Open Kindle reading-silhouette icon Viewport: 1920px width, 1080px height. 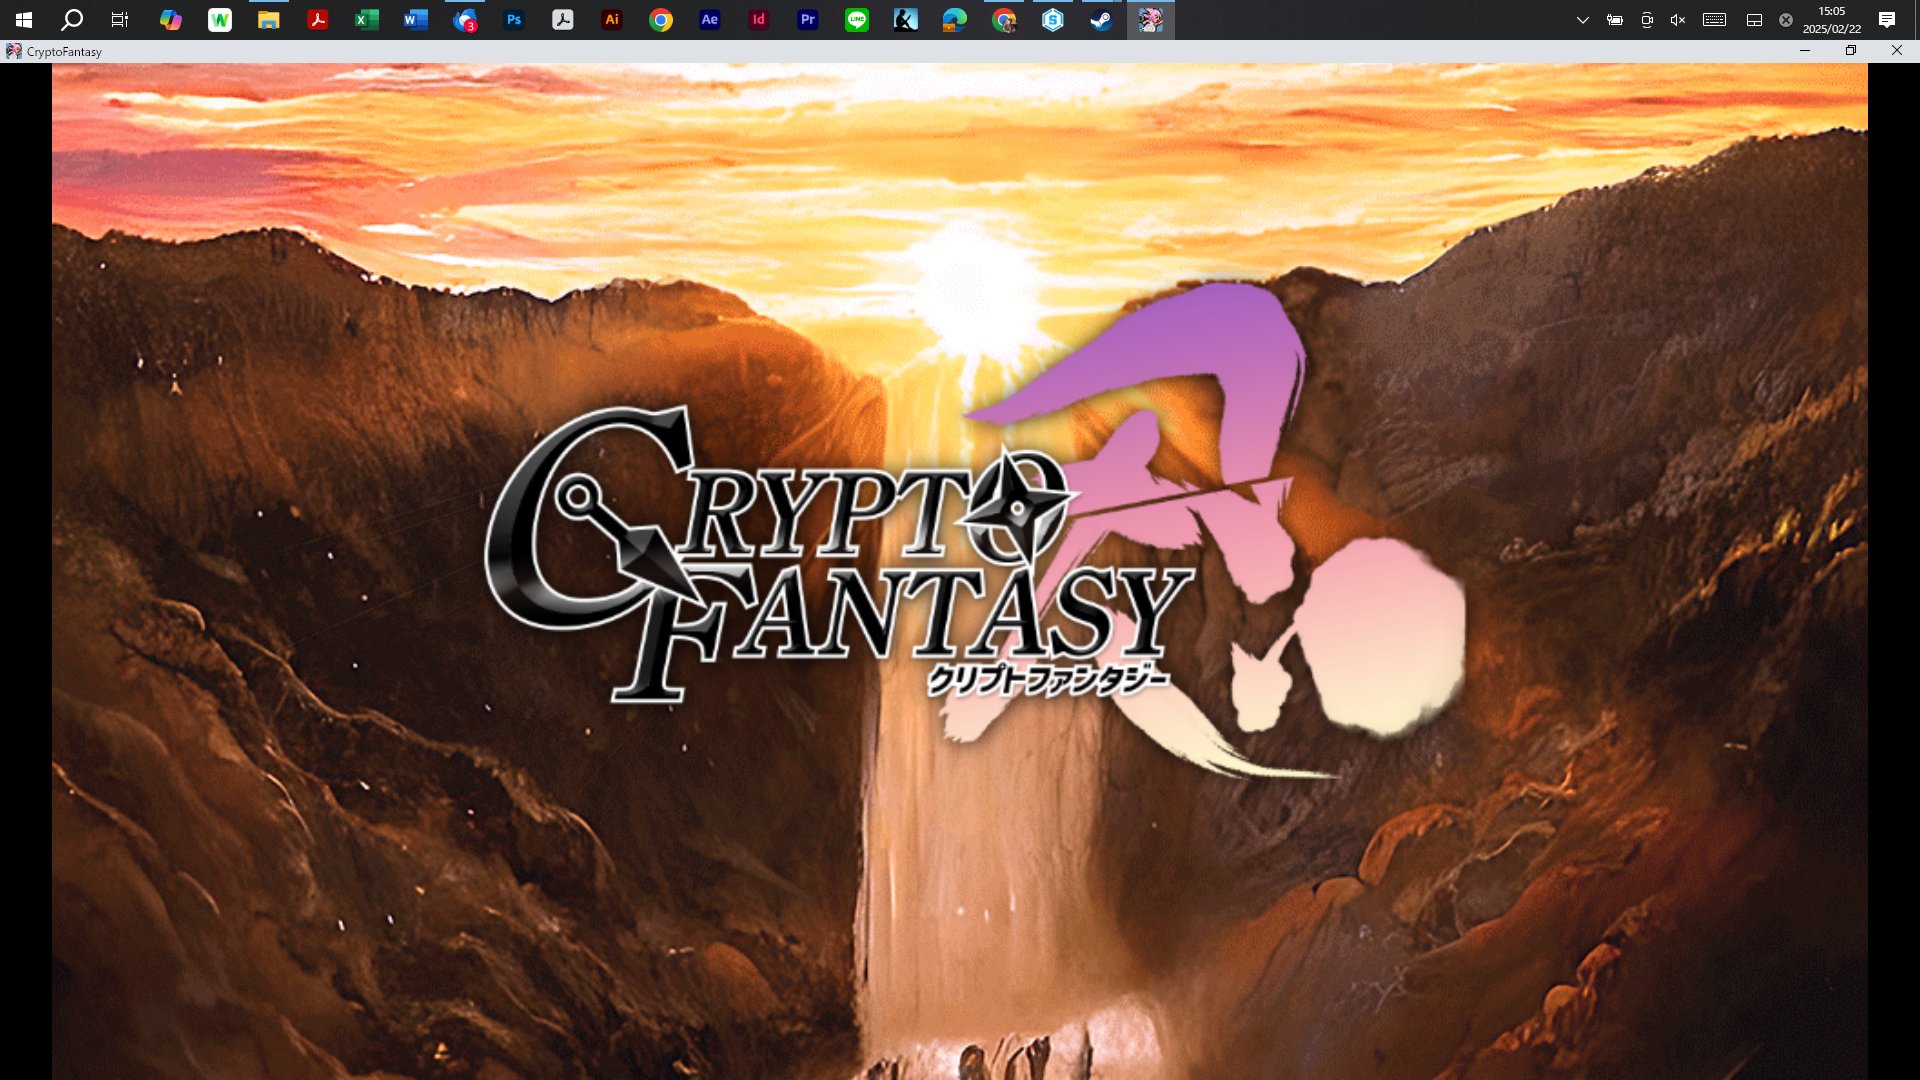[x=906, y=20]
